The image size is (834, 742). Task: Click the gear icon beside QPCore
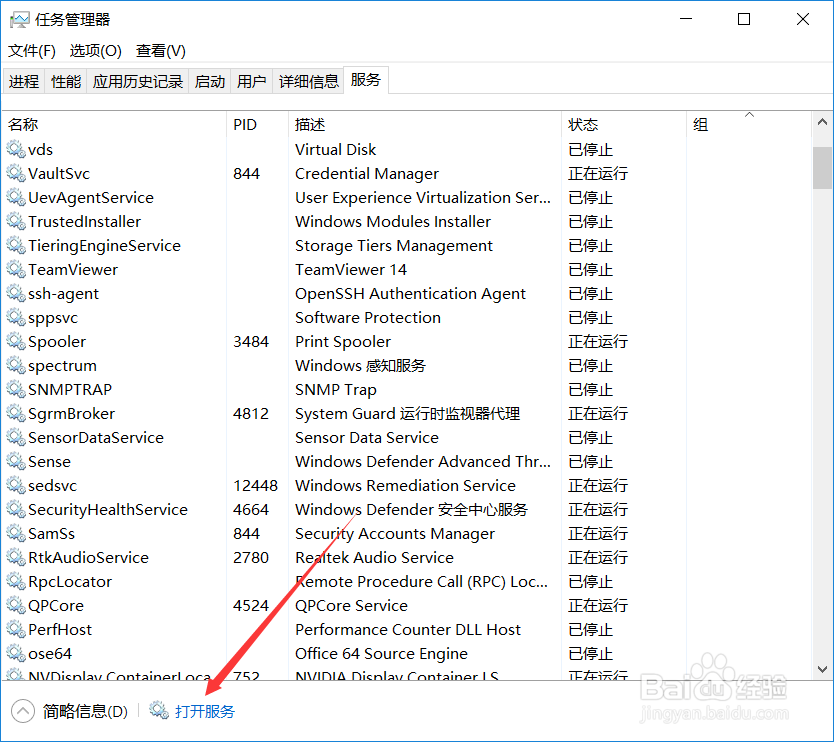16,605
